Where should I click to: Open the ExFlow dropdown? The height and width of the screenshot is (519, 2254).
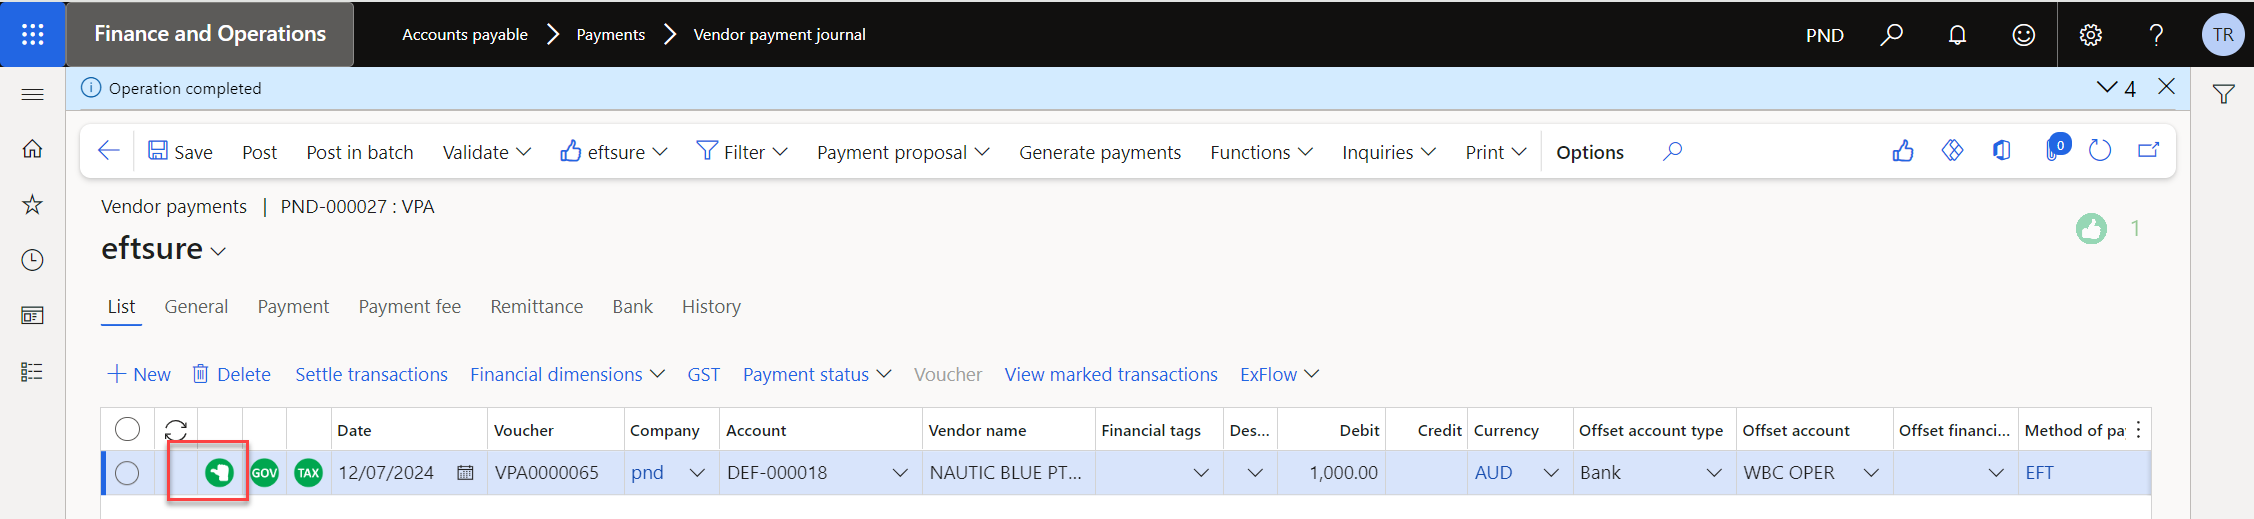coord(1279,374)
